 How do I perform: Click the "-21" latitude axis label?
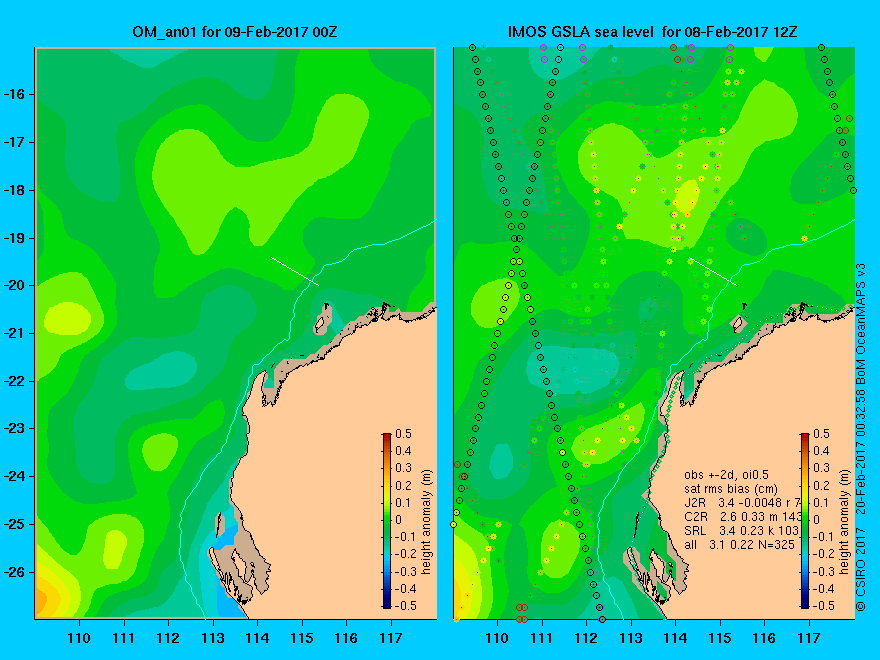(12, 333)
